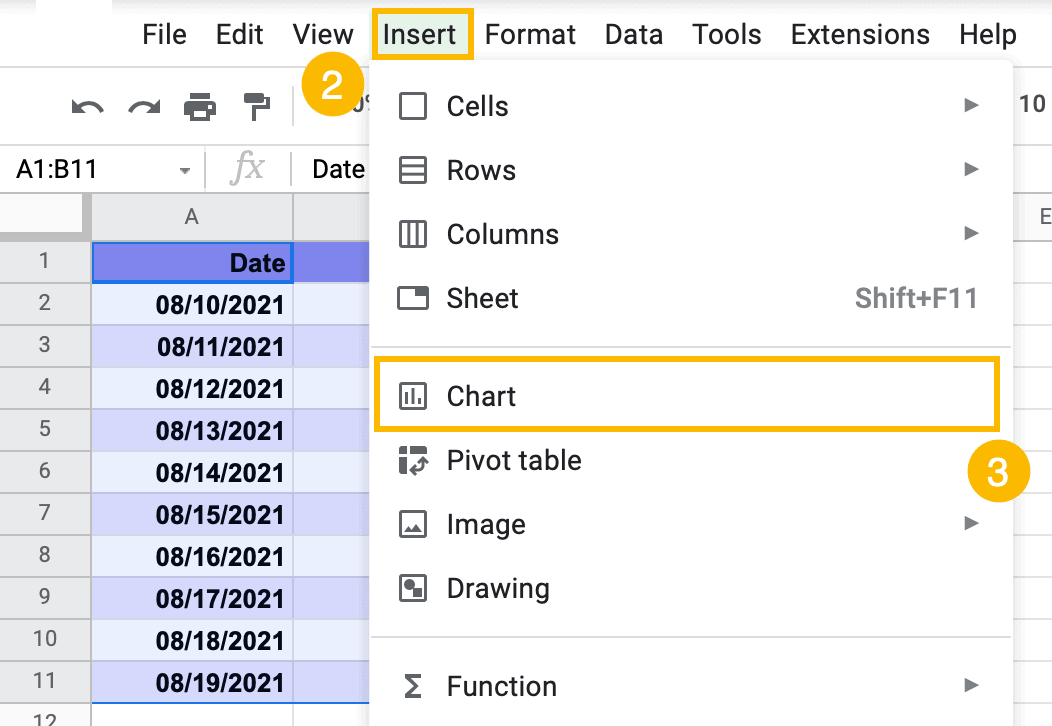The height and width of the screenshot is (726, 1052).
Task: Expand the Rows submenu arrow
Action: (x=970, y=170)
